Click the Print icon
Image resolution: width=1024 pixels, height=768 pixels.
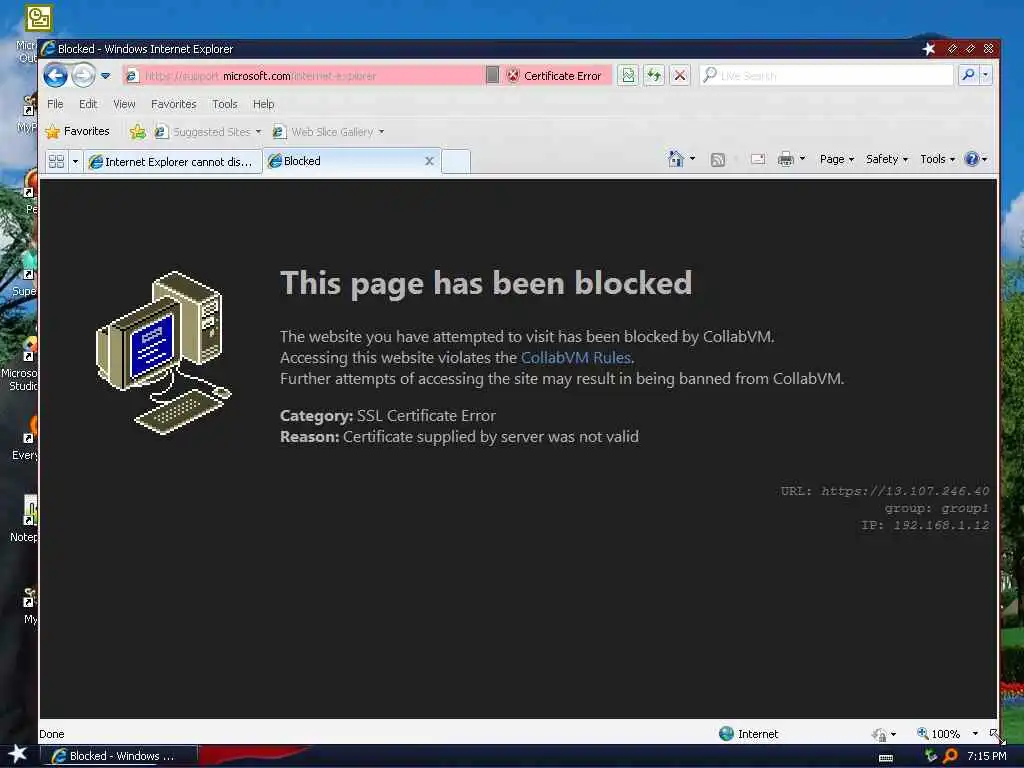point(786,159)
